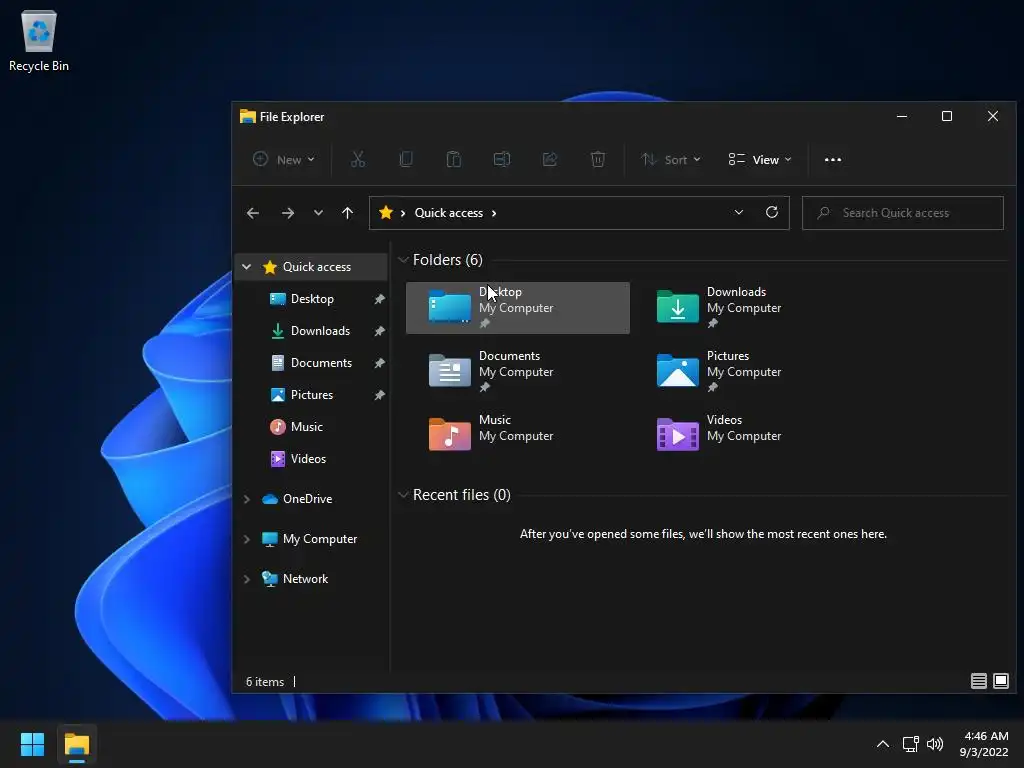
Task: Select the Documents folder tile
Action: tap(518, 372)
